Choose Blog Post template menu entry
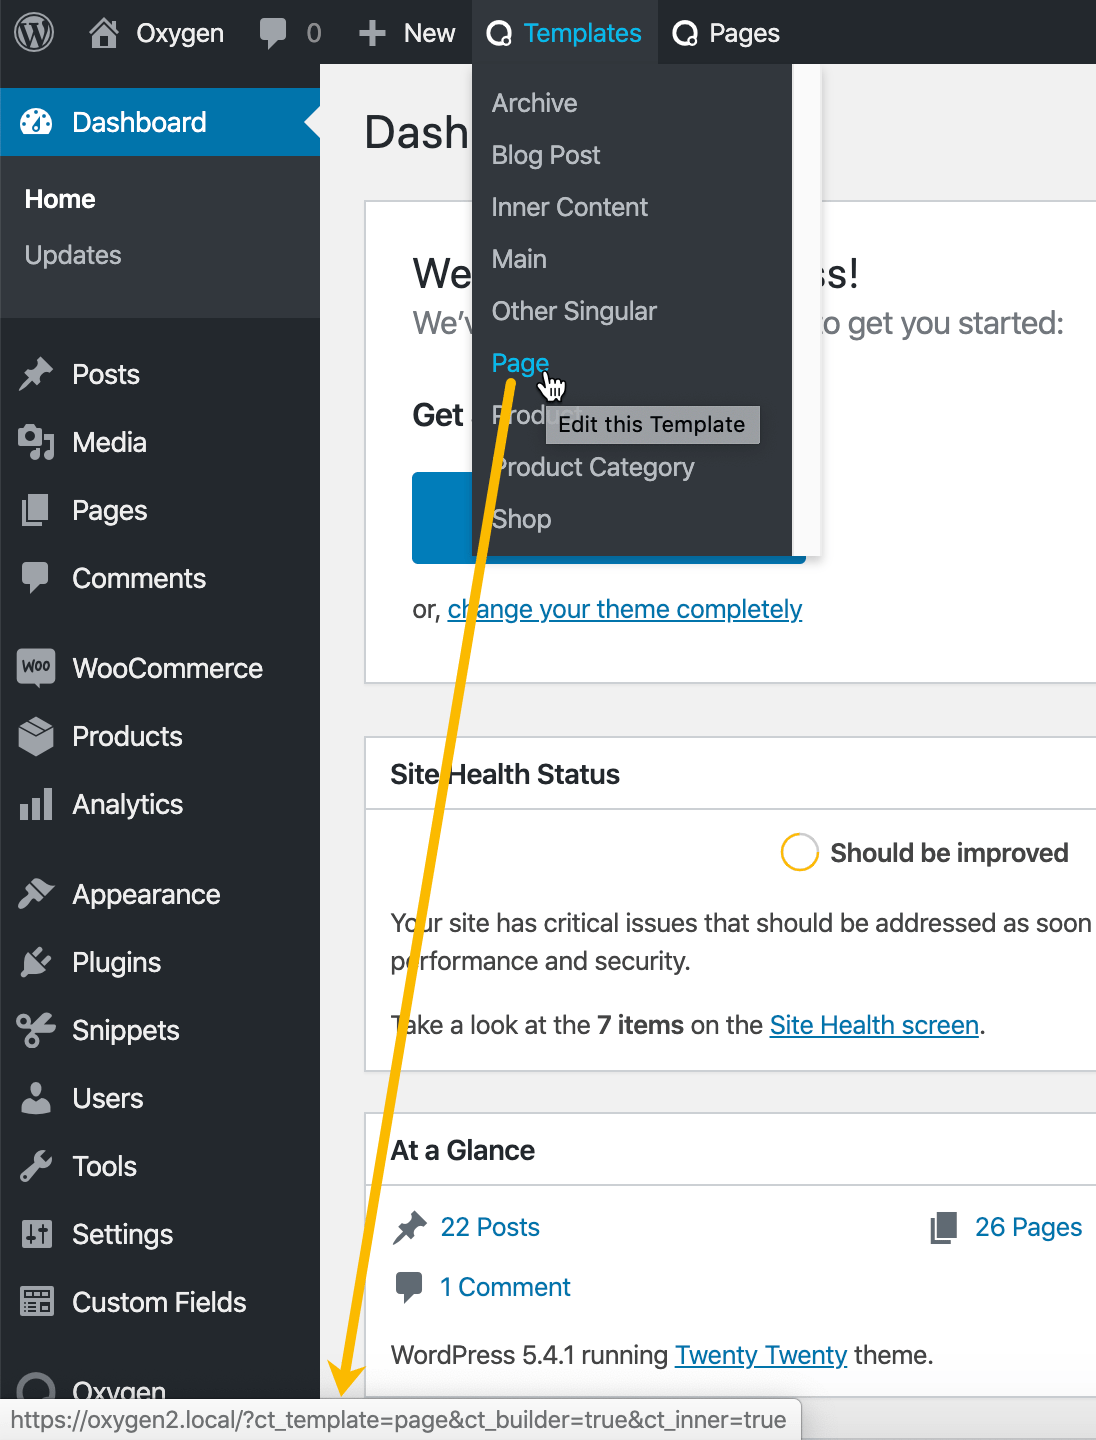The width and height of the screenshot is (1096, 1440). tap(546, 155)
